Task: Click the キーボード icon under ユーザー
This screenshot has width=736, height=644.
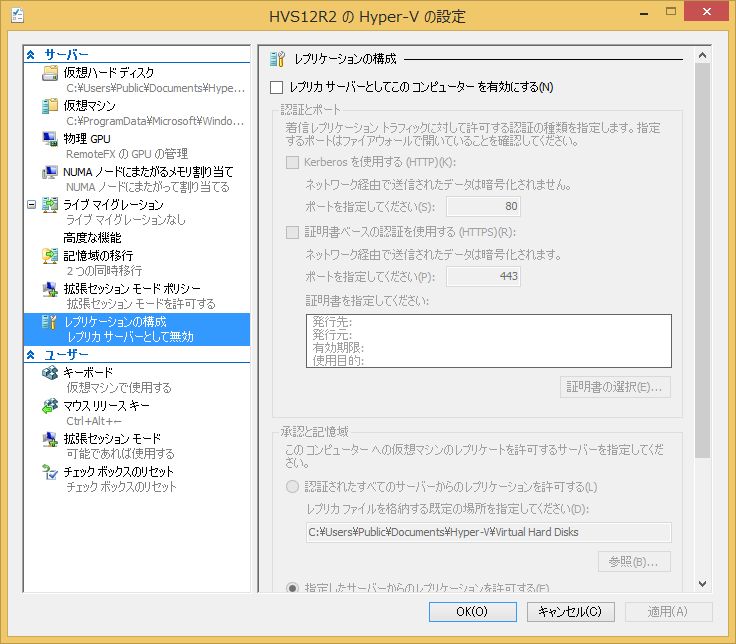Action: coord(50,373)
